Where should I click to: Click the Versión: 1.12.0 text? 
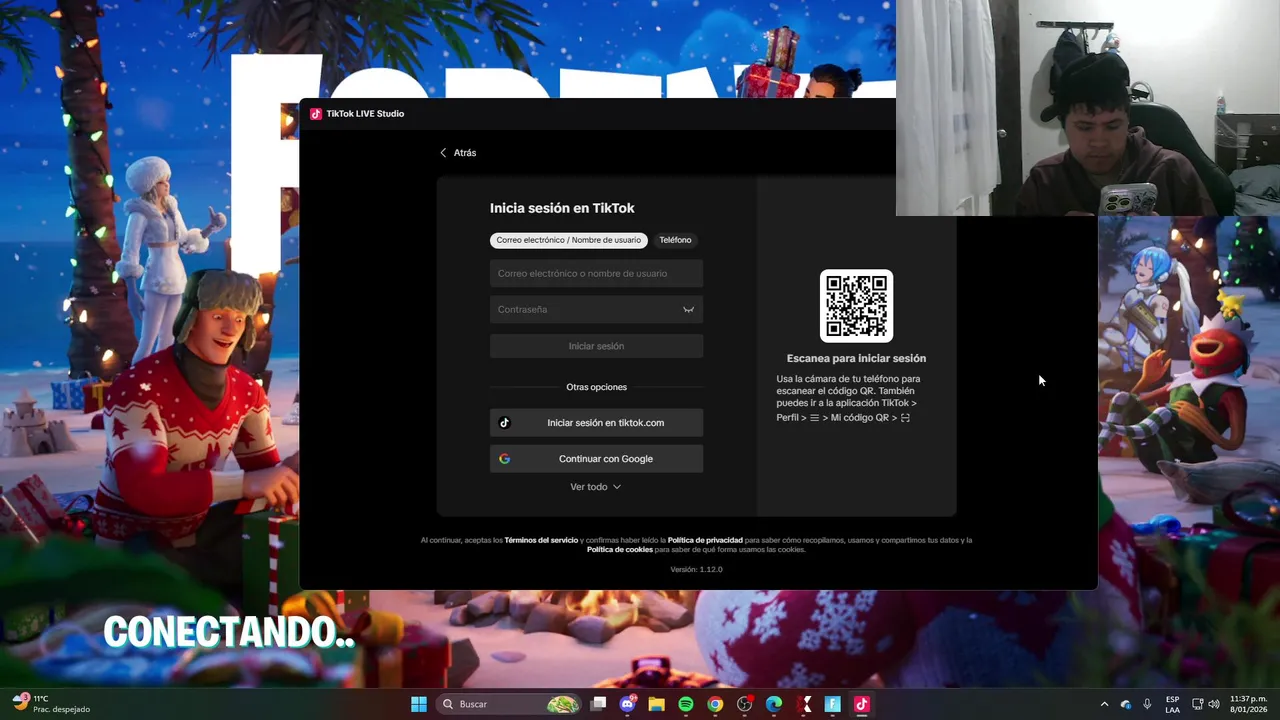pyautogui.click(x=696, y=570)
